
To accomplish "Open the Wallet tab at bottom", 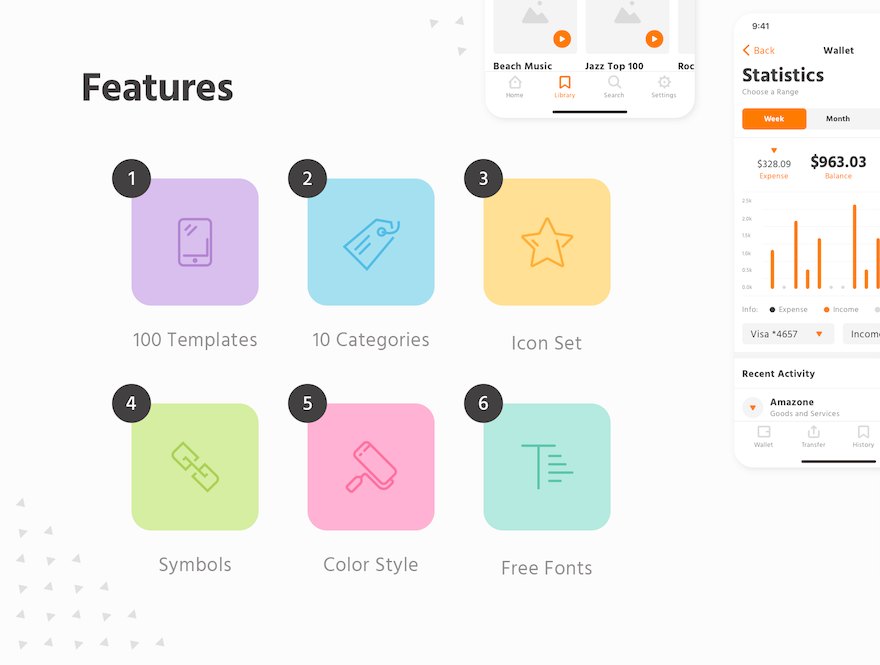I will click(x=763, y=436).
